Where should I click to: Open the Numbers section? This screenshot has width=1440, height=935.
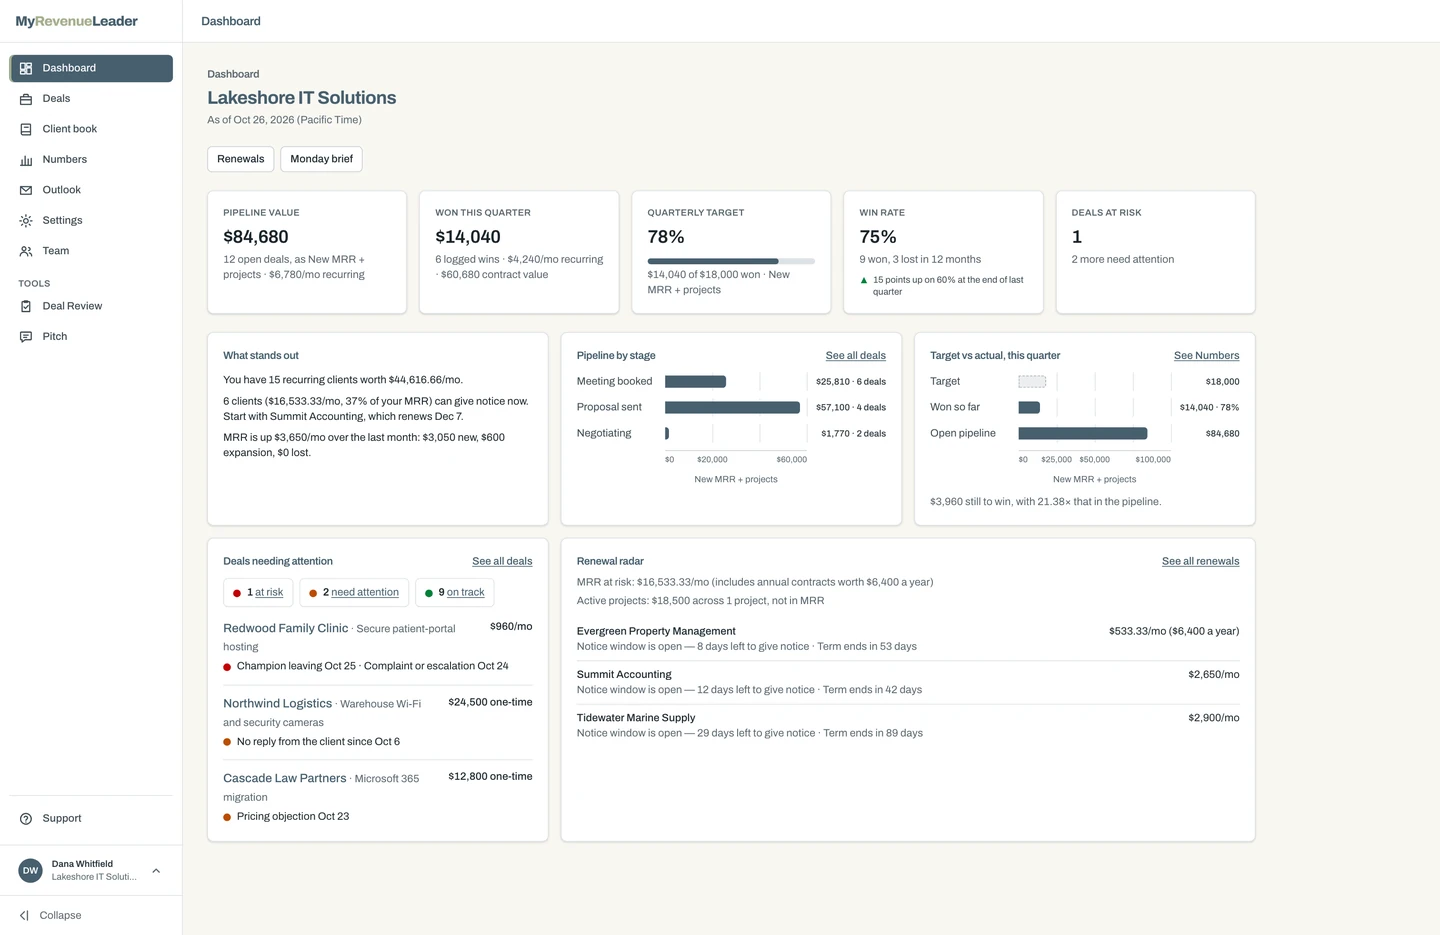[91, 160]
